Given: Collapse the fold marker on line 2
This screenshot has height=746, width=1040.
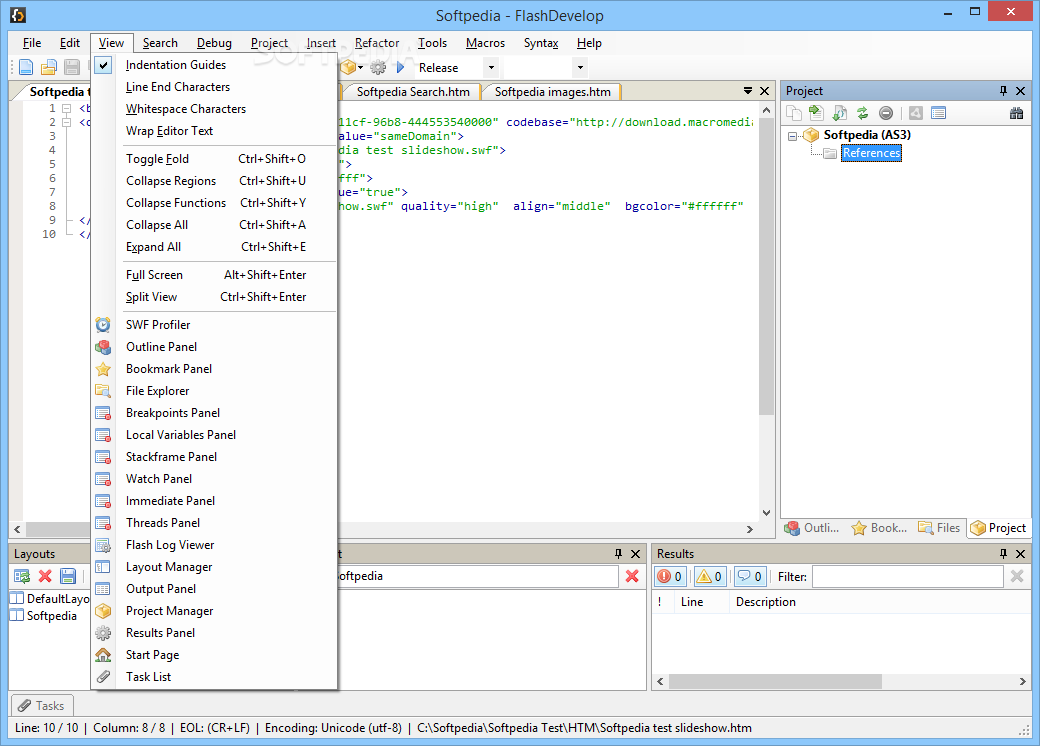Looking at the screenshot, I should tap(66, 122).
